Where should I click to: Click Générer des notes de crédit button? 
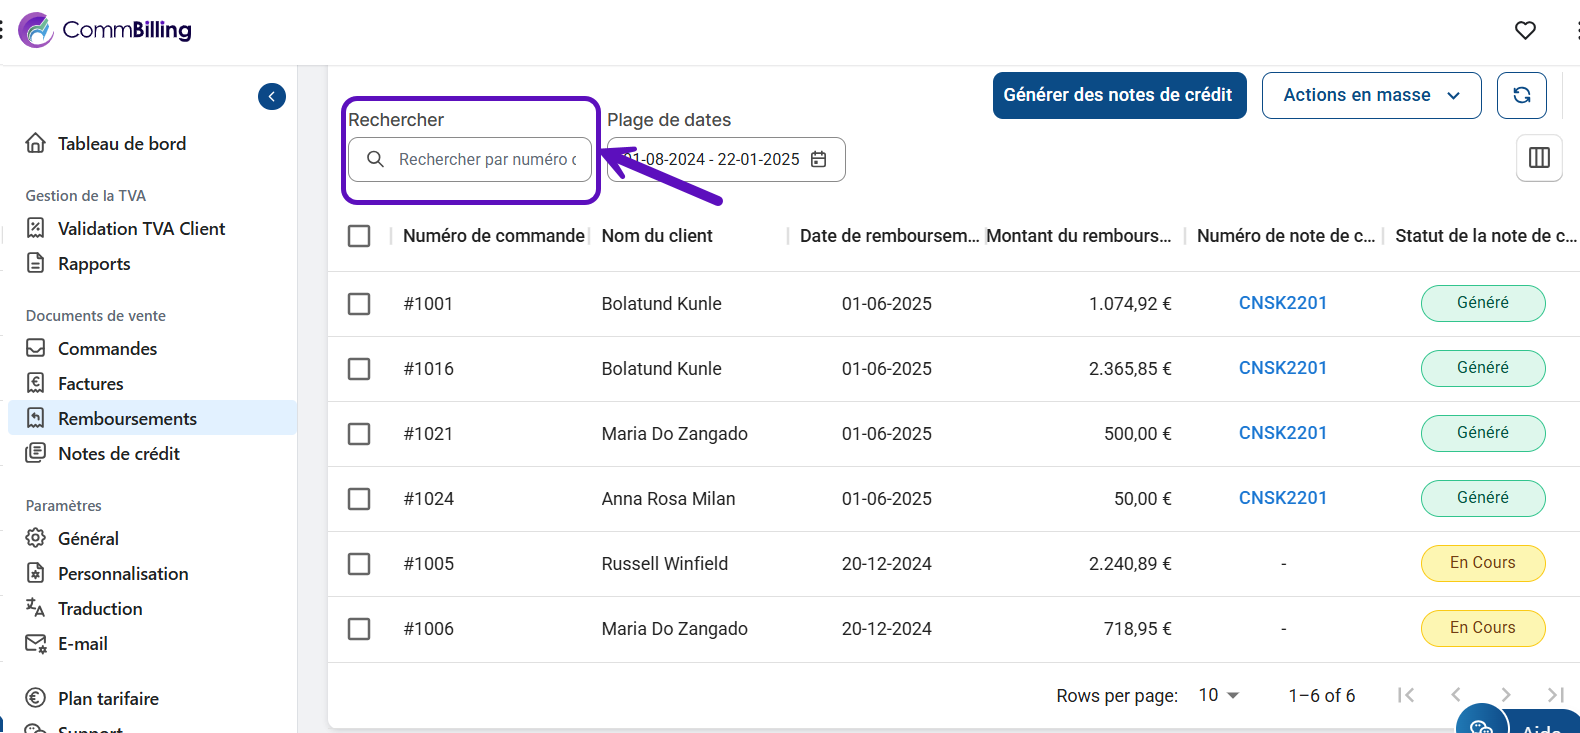pyautogui.click(x=1118, y=95)
